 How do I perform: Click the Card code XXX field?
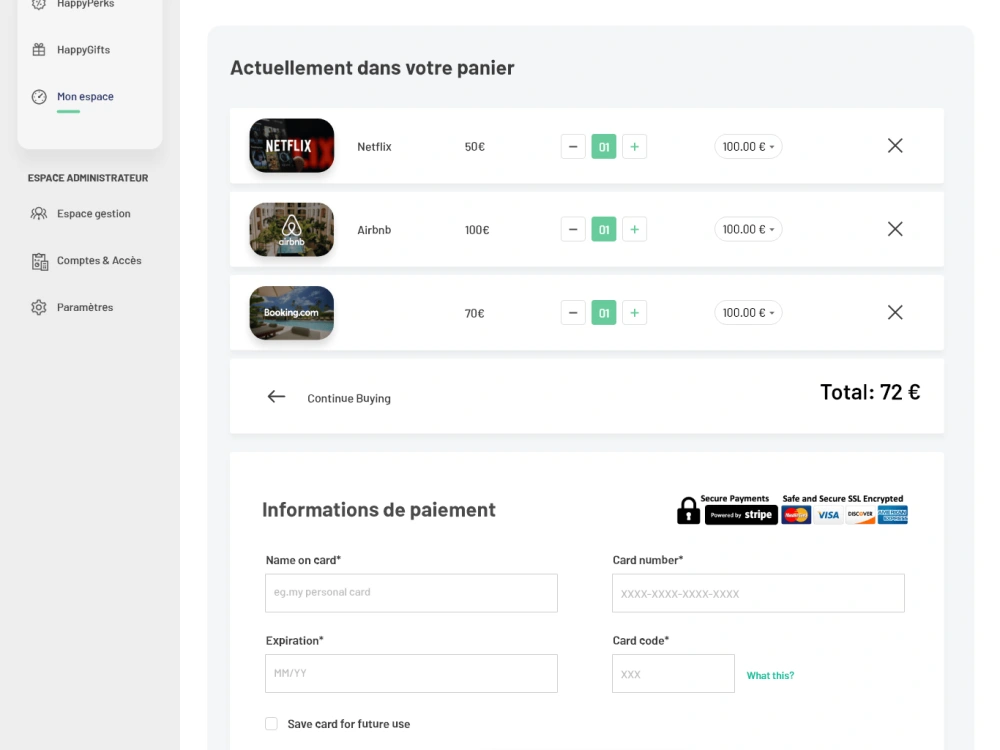pyautogui.click(x=673, y=673)
